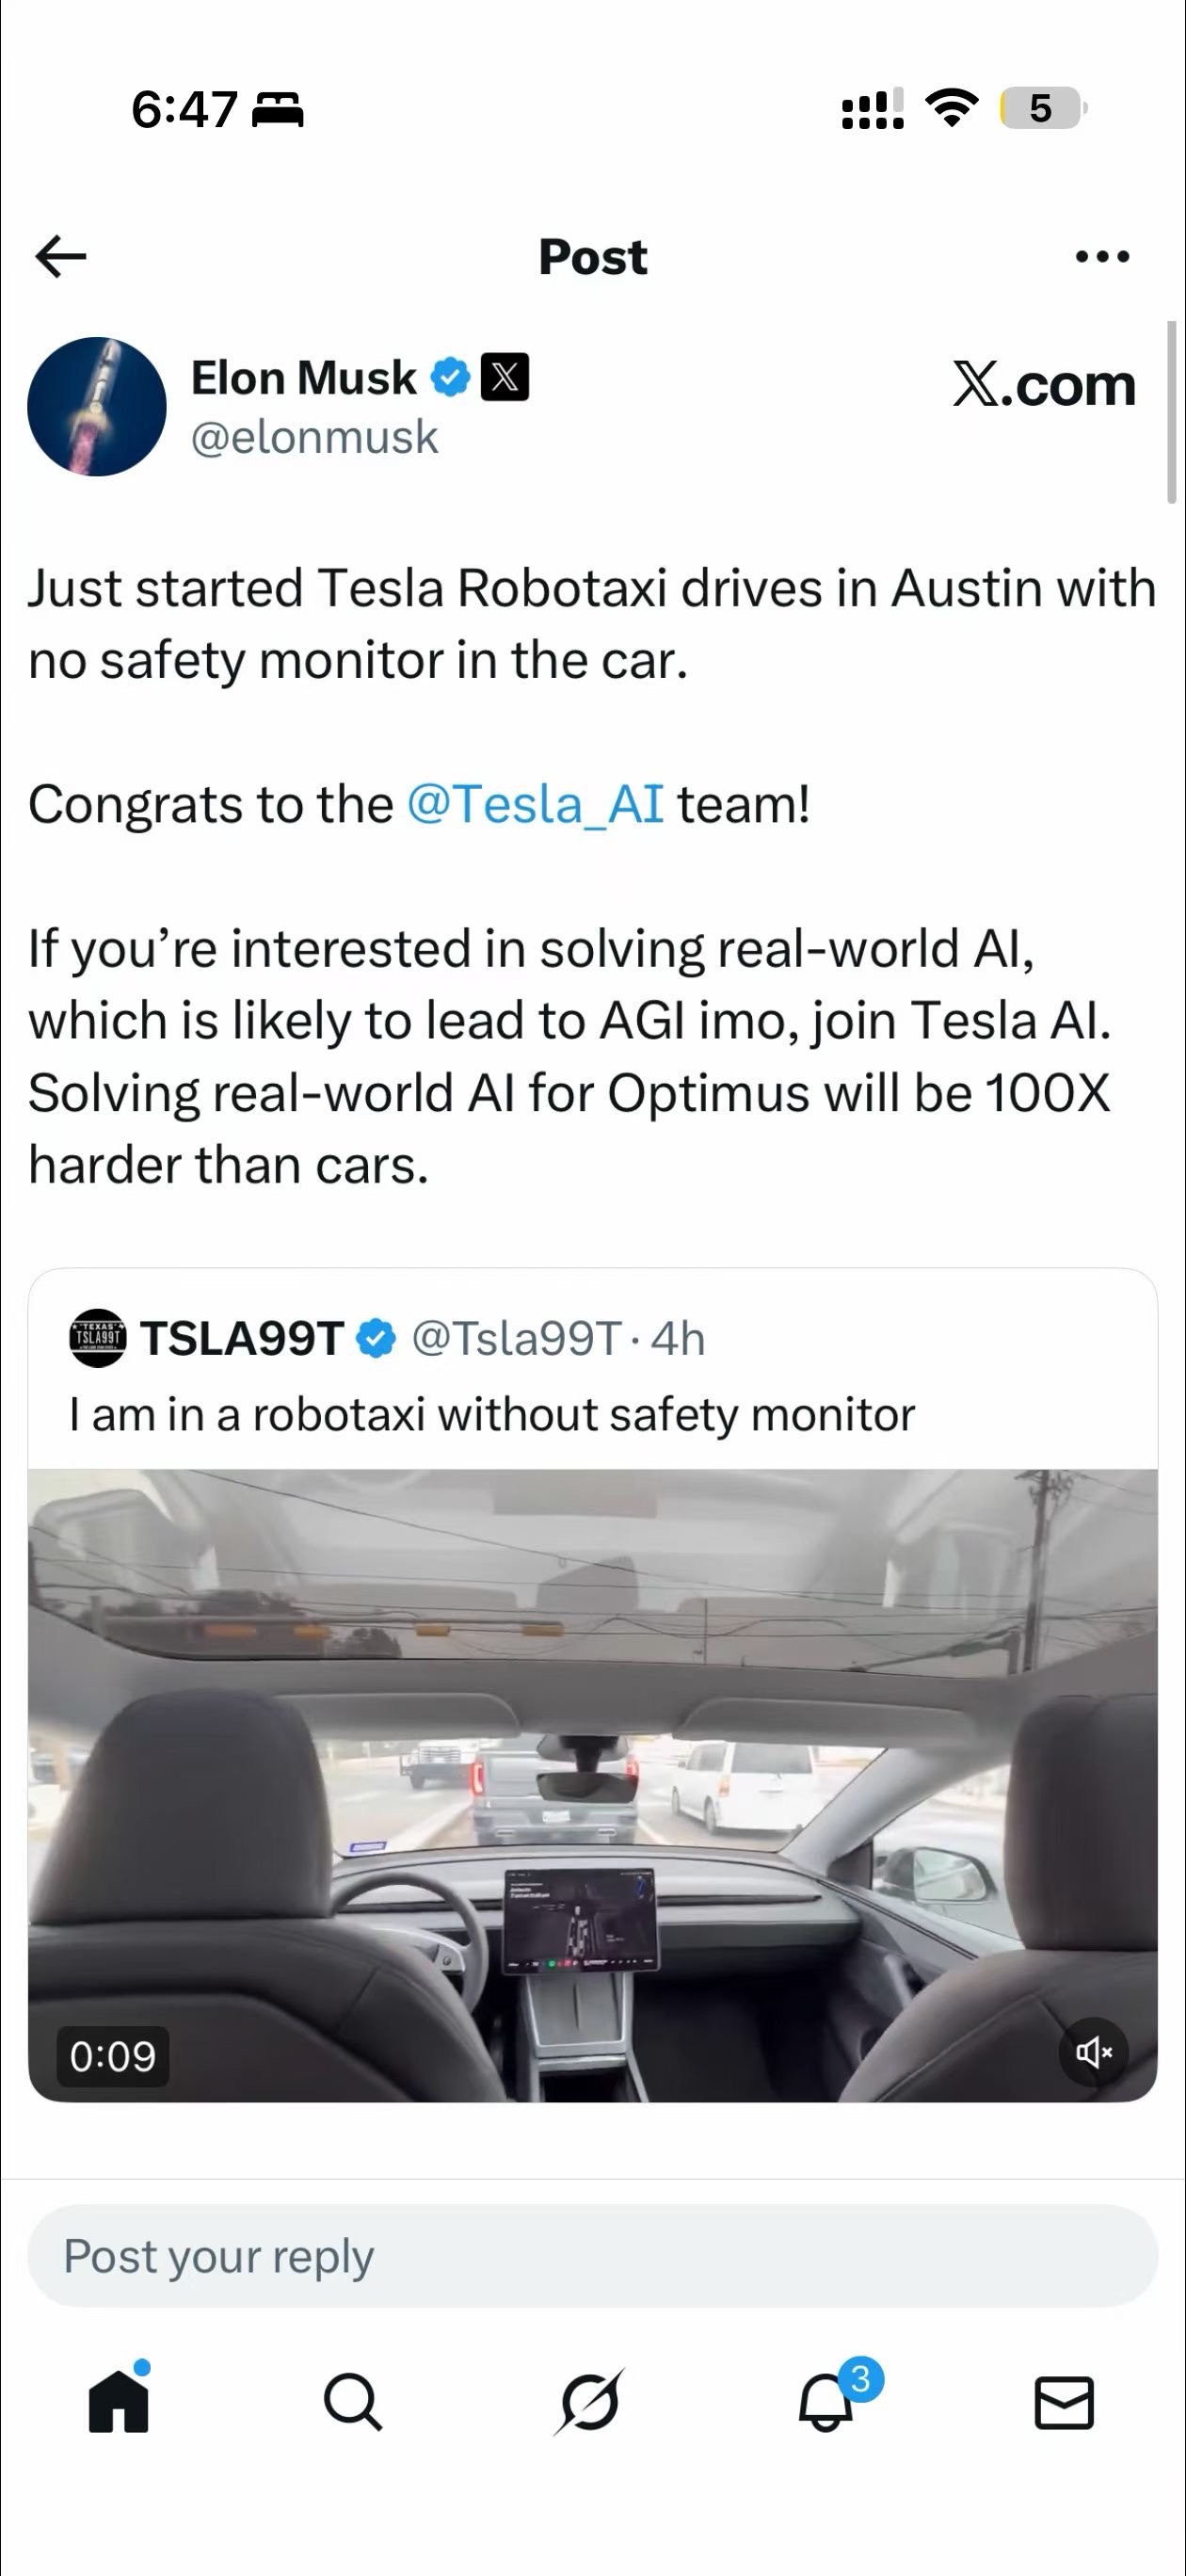Open the Messages envelope icon
Image resolution: width=1186 pixels, height=2576 pixels.
point(1064,2402)
